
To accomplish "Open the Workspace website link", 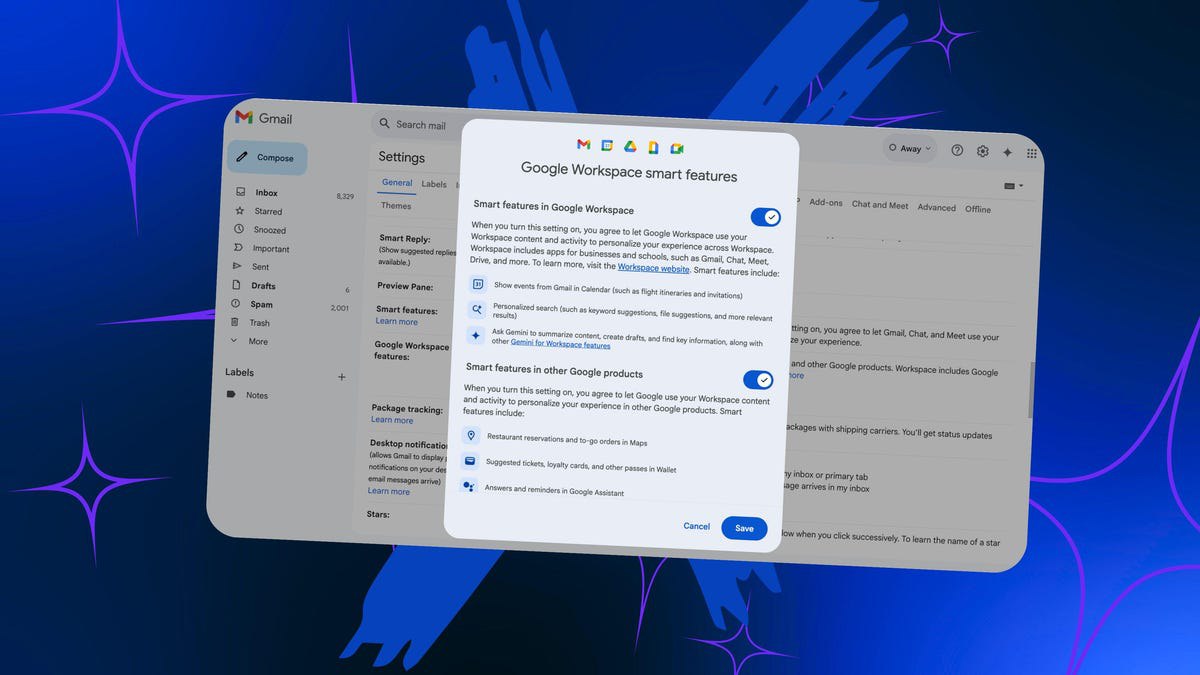I will (653, 268).
